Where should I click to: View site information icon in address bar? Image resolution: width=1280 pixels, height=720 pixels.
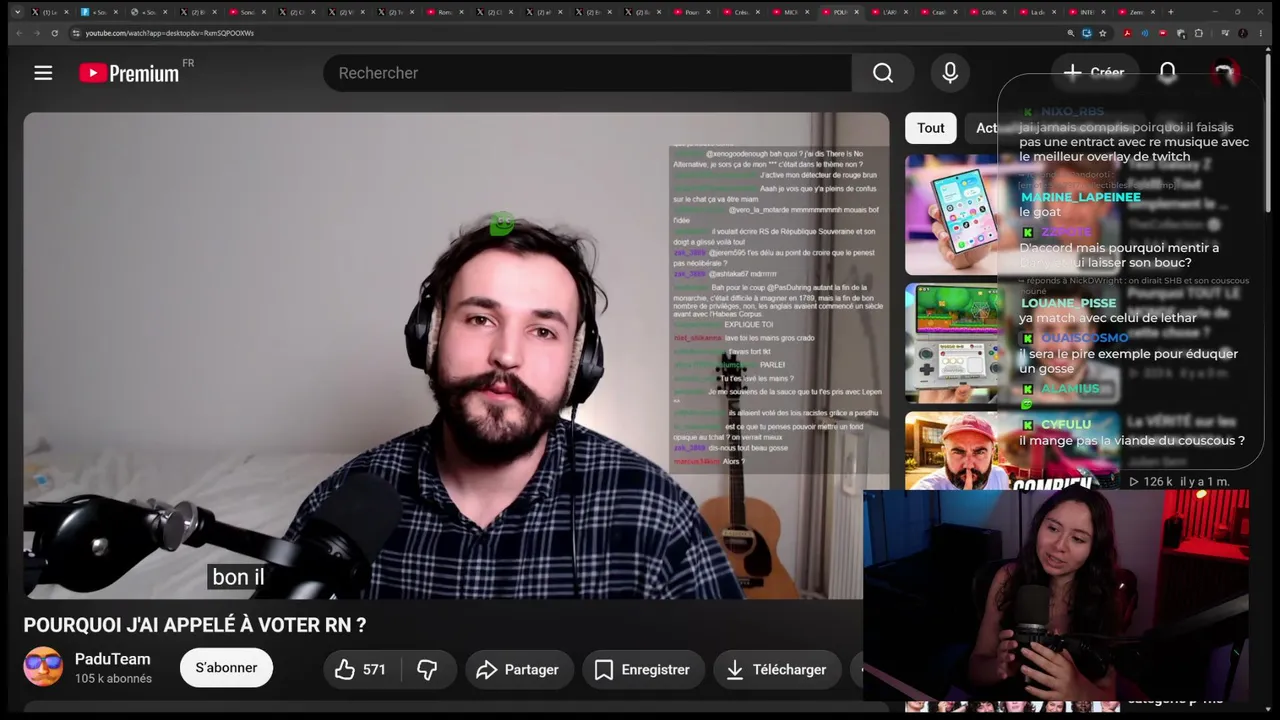coord(75,33)
